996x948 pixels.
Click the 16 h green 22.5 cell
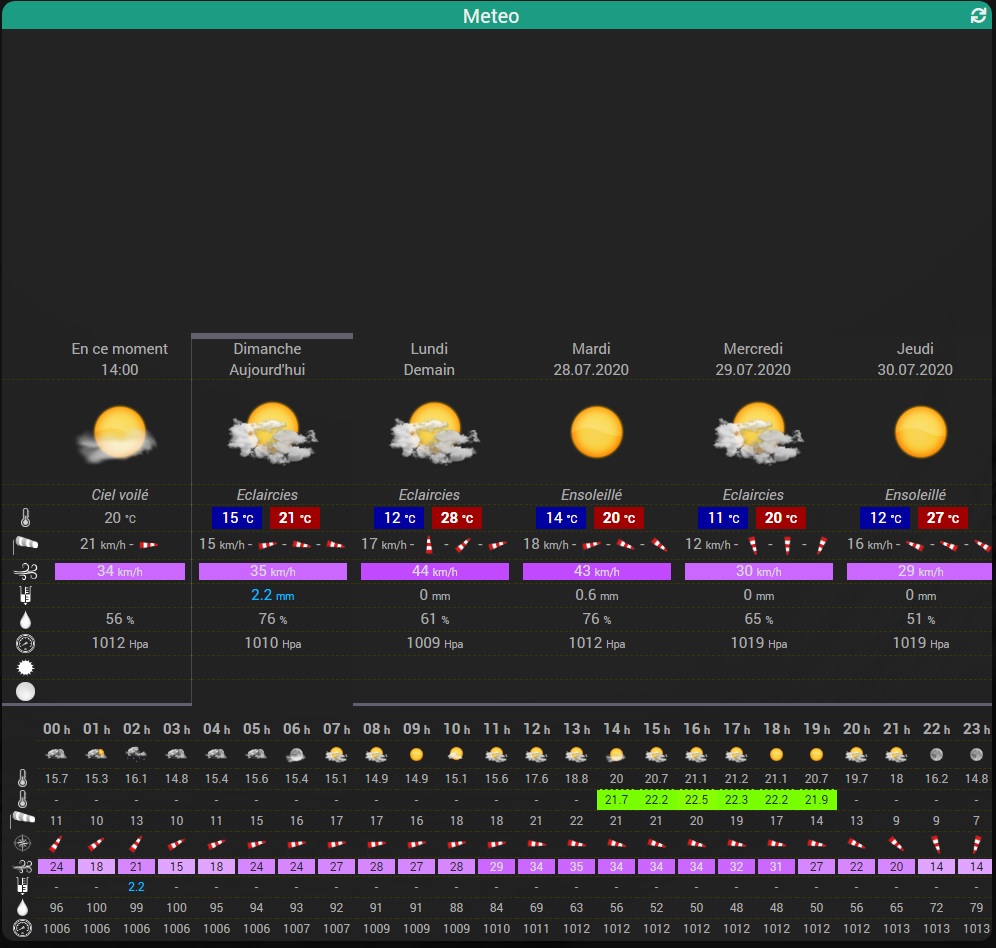[x=696, y=799]
